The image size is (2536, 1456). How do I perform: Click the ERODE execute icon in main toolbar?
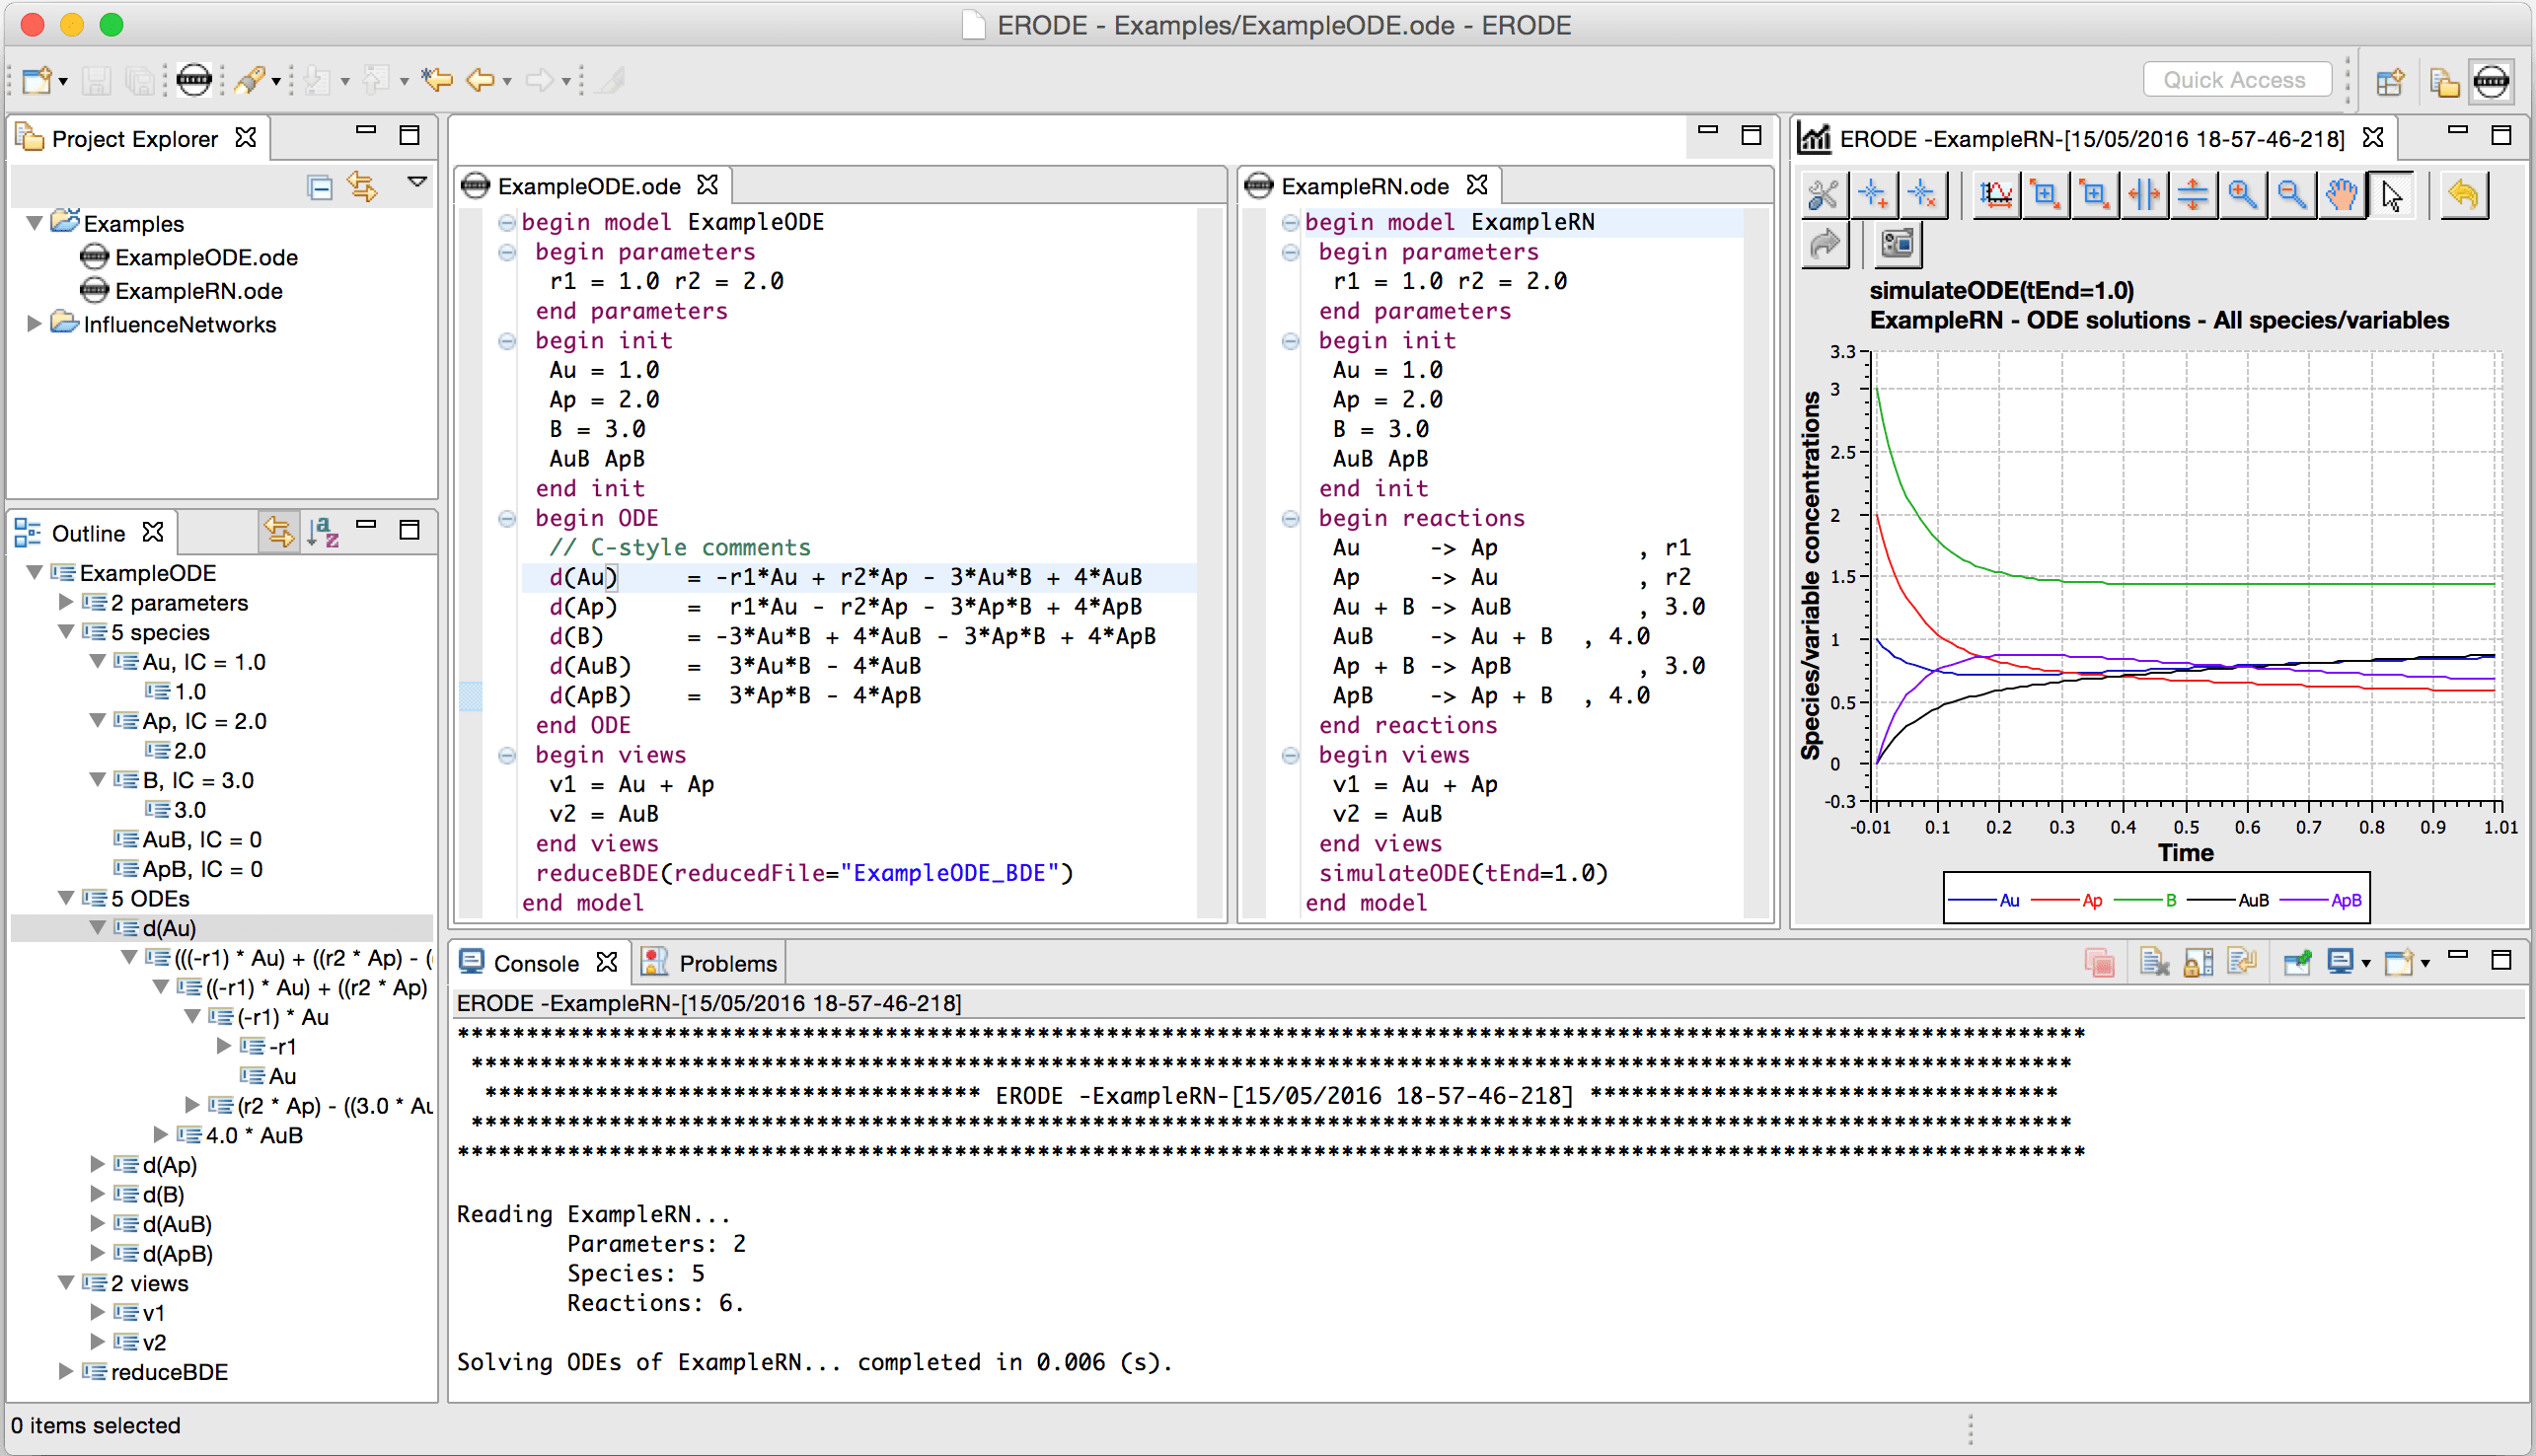click(x=194, y=80)
